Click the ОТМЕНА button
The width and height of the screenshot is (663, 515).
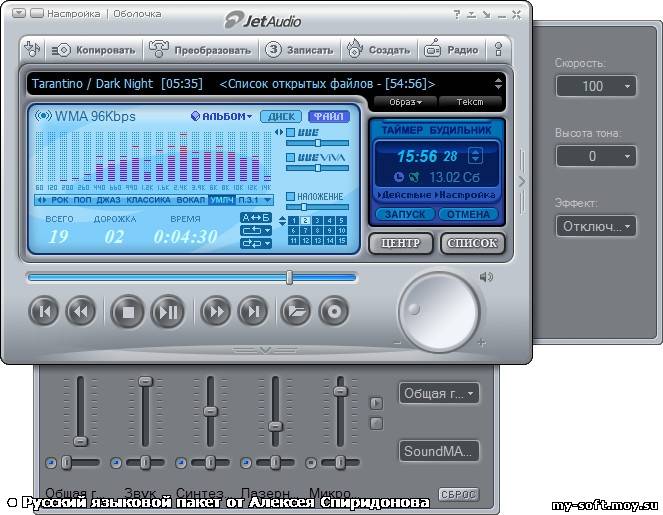pyautogui.click(x=468, y=214)
